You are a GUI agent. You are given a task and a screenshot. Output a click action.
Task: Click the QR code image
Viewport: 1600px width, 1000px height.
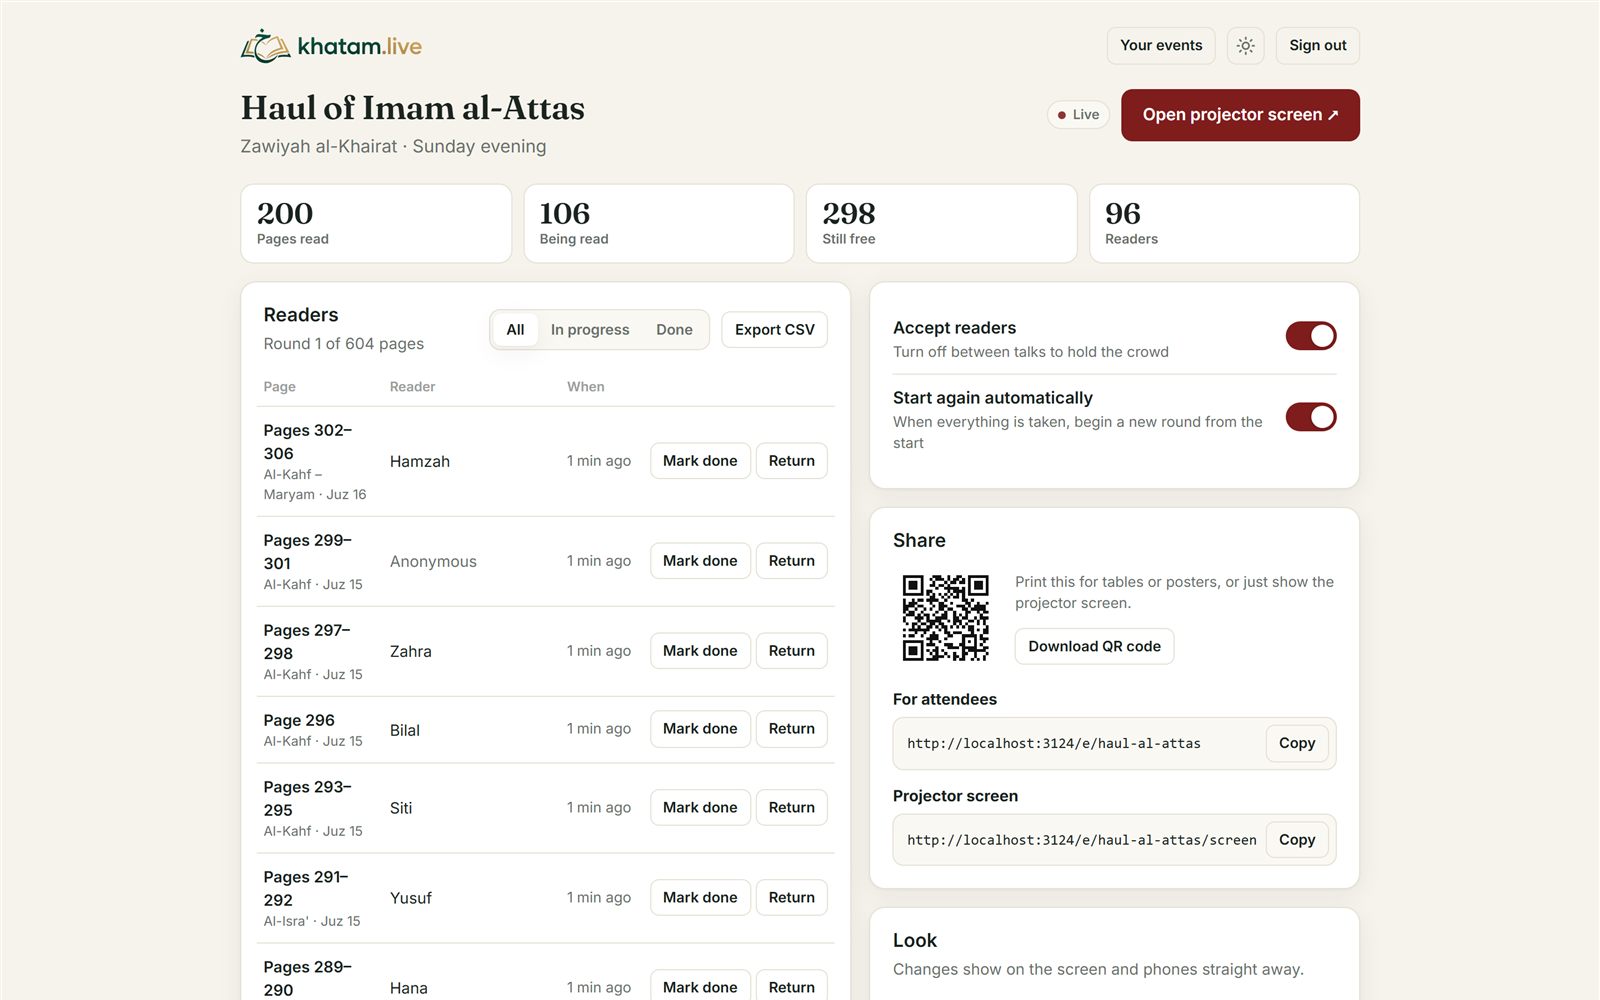945,617
